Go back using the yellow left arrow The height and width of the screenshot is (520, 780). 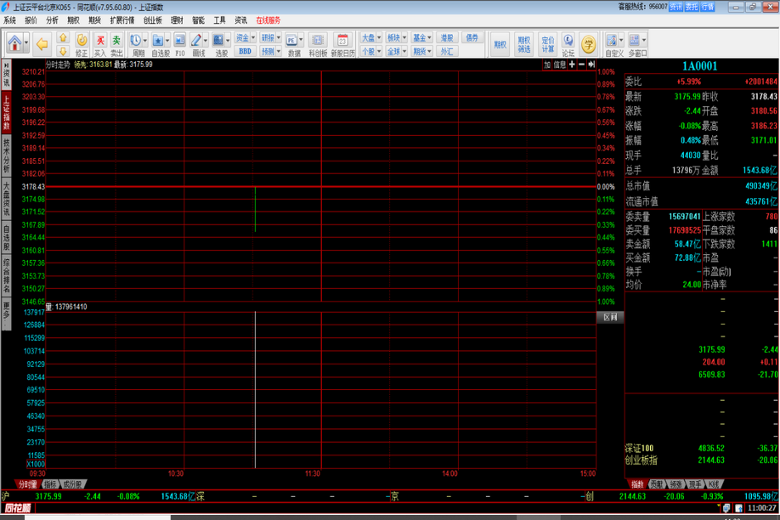(x=42, y=44)
